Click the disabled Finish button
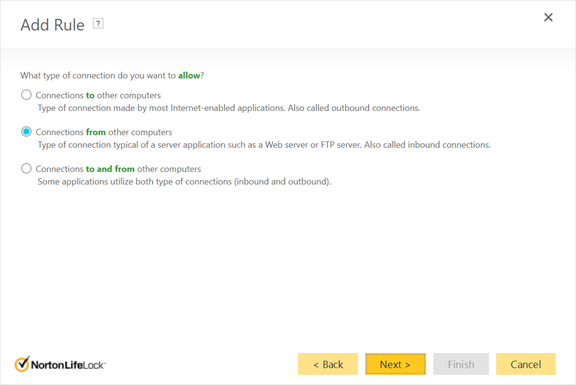This screenshot has width=576, height=385. pyautogui.click(x=461, y=364)
